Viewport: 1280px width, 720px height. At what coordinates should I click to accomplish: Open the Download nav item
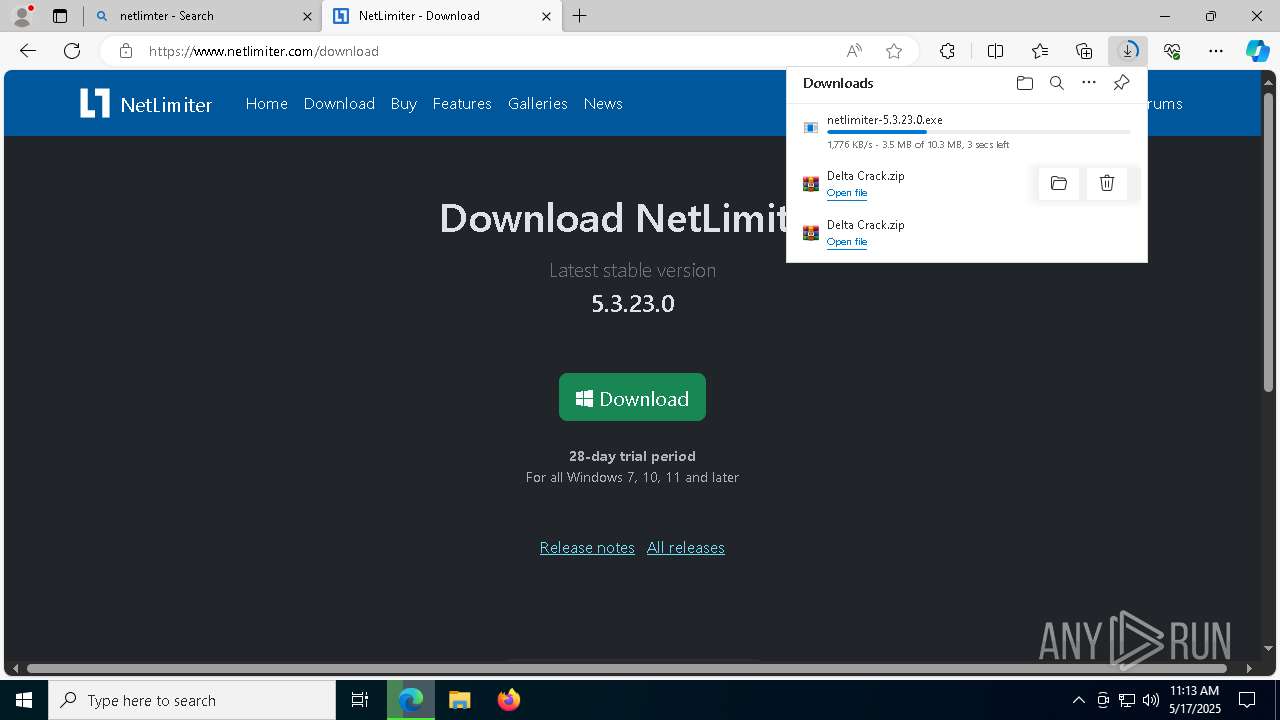click(339, 104)
